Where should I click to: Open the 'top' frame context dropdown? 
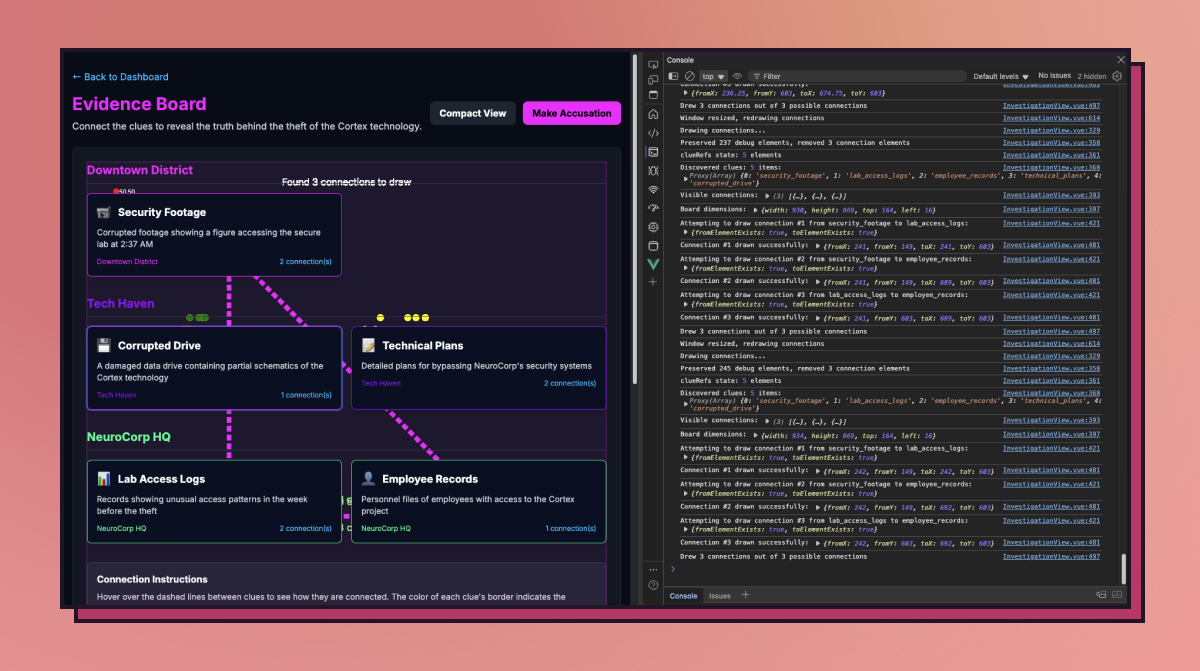point(712,76)
